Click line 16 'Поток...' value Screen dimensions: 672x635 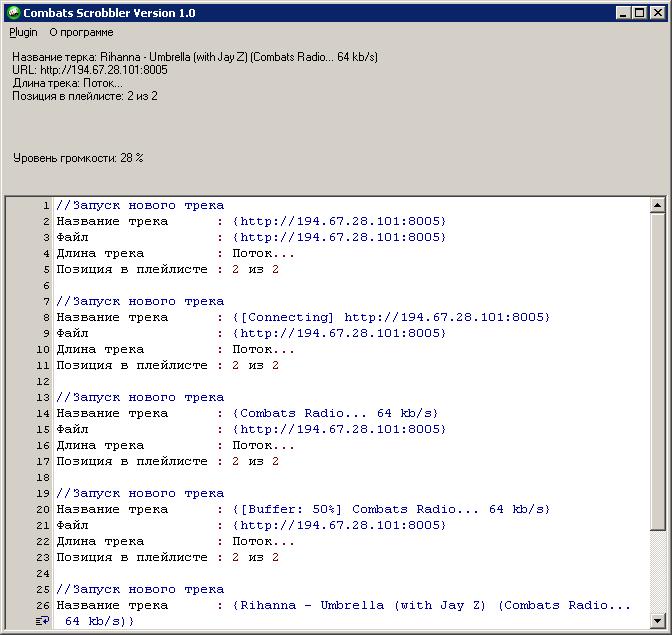coord(263,446)
